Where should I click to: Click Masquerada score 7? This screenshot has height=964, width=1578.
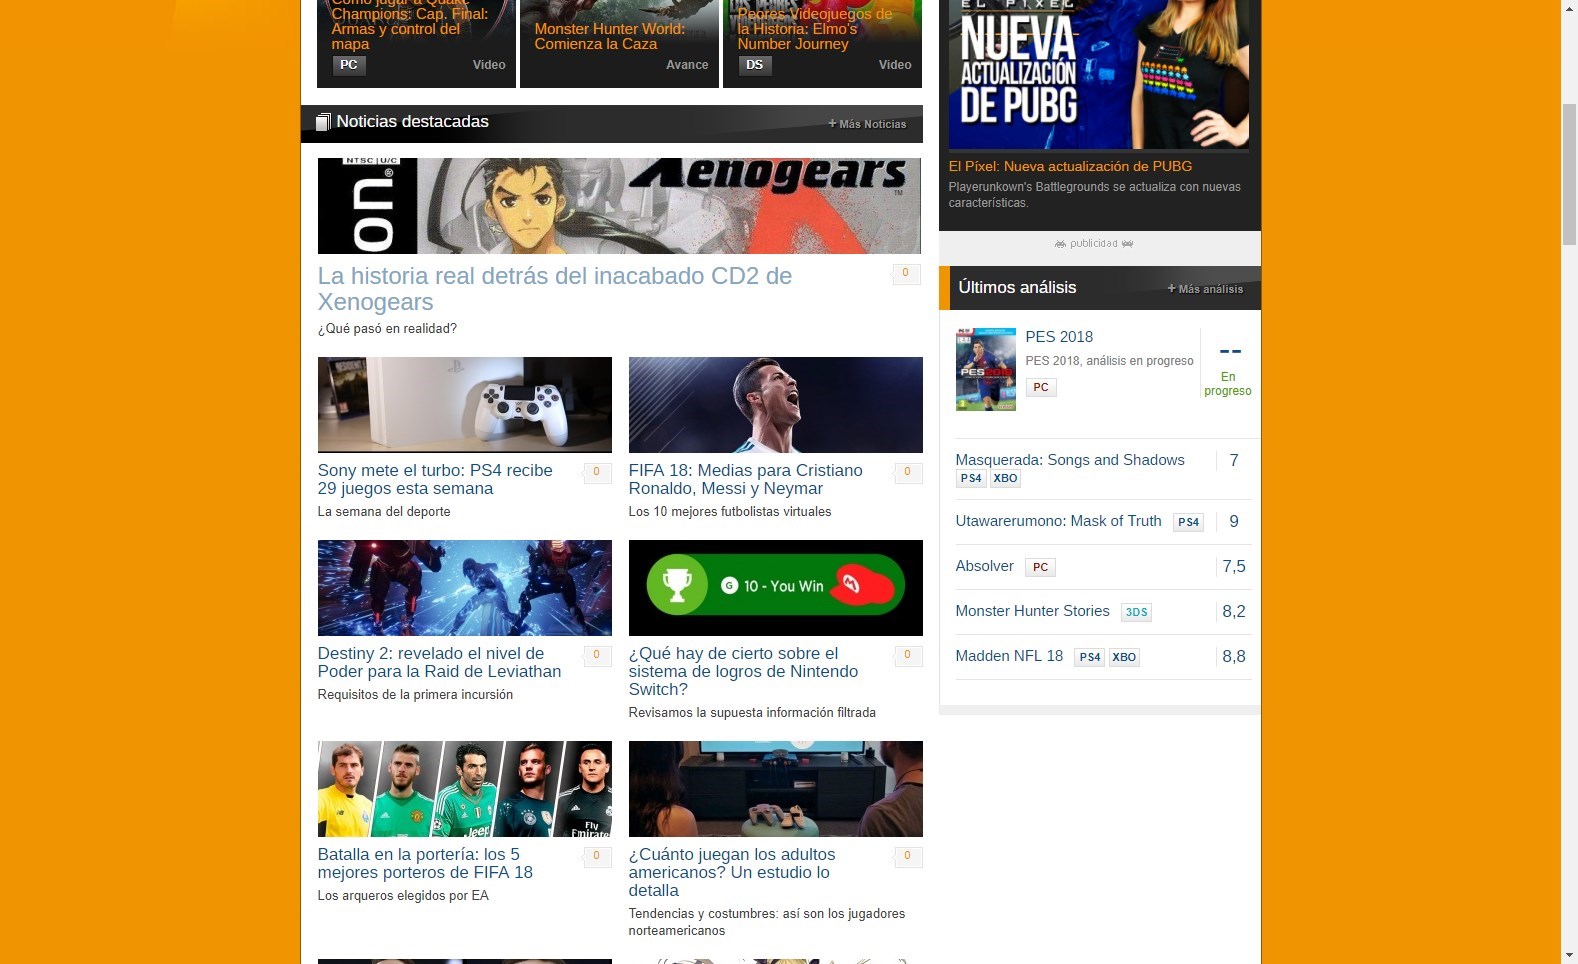click(1234, 460)
